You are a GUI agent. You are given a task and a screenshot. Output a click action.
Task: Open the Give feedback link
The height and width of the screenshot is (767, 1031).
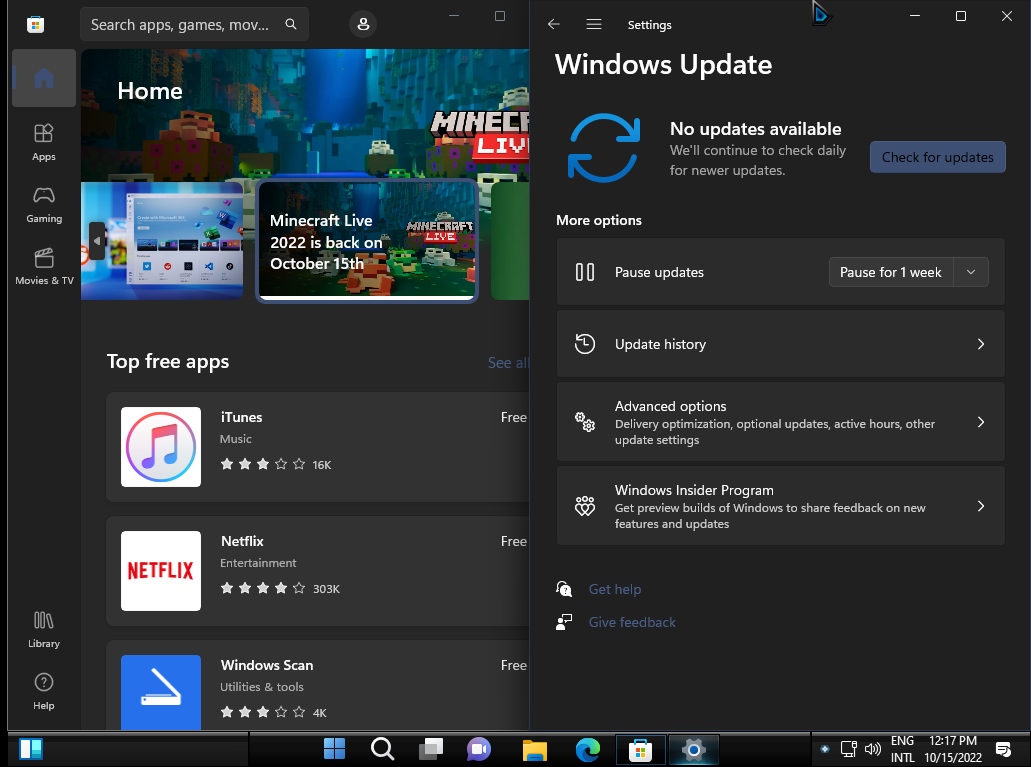coord(632,622)
